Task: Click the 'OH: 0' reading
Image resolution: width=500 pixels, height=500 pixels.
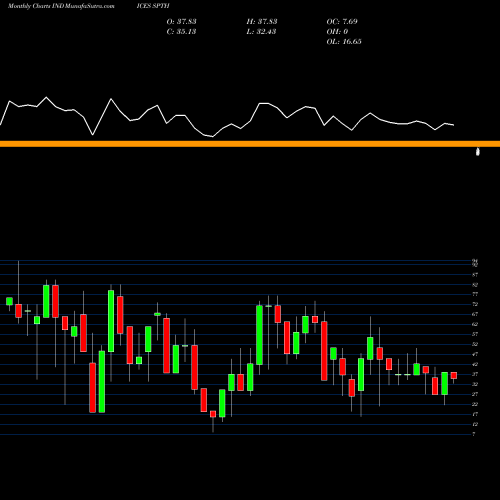Action: (337, 31)
